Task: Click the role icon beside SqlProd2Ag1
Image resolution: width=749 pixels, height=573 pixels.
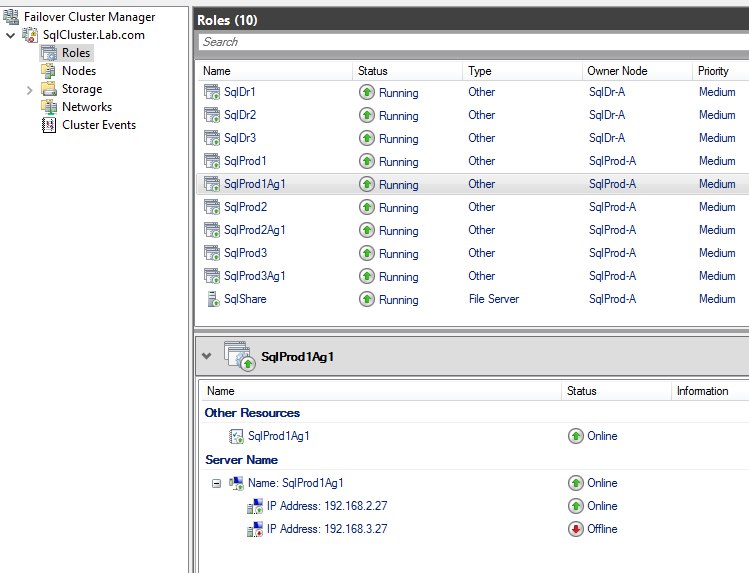Action: (212, 230)
